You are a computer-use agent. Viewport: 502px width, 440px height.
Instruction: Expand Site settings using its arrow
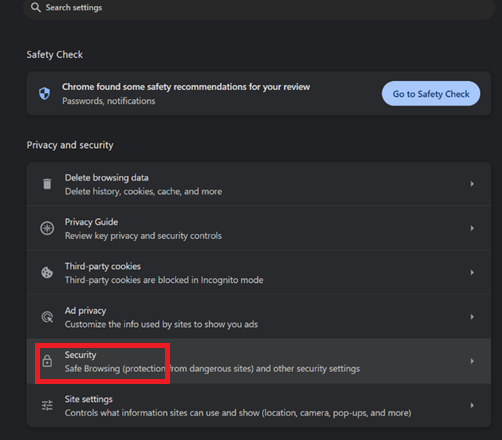pyautogui.click(x=472, y=405)
